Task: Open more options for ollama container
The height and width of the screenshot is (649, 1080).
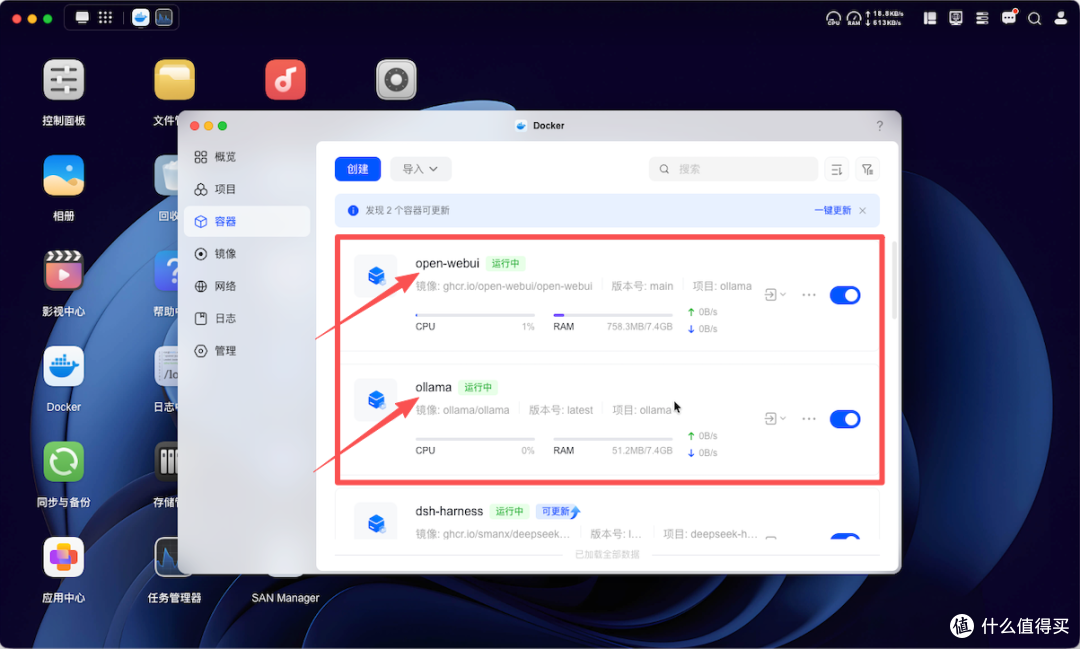Action: pos(809,419)
